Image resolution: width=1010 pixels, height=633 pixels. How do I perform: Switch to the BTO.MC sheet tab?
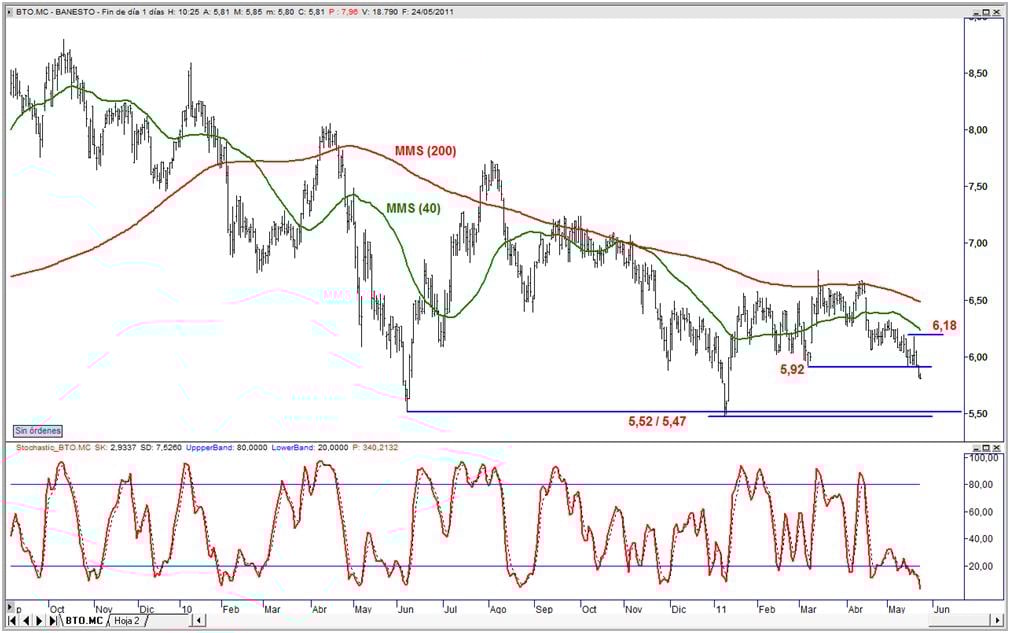(x=83, y=621)
